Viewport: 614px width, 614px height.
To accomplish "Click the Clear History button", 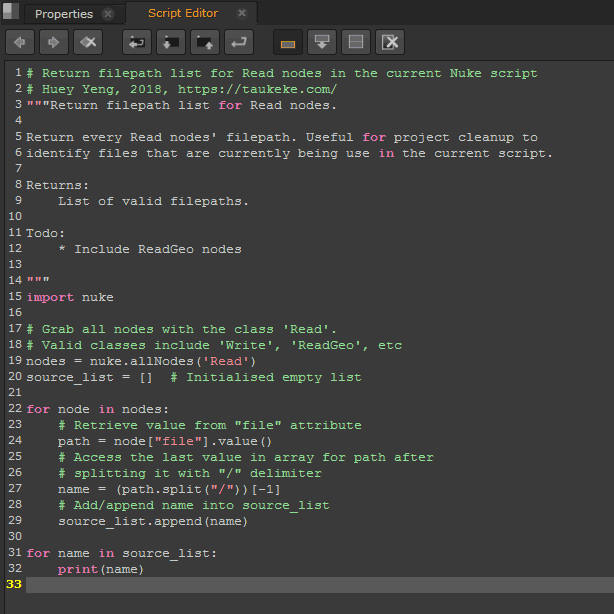I will (88, 42).
